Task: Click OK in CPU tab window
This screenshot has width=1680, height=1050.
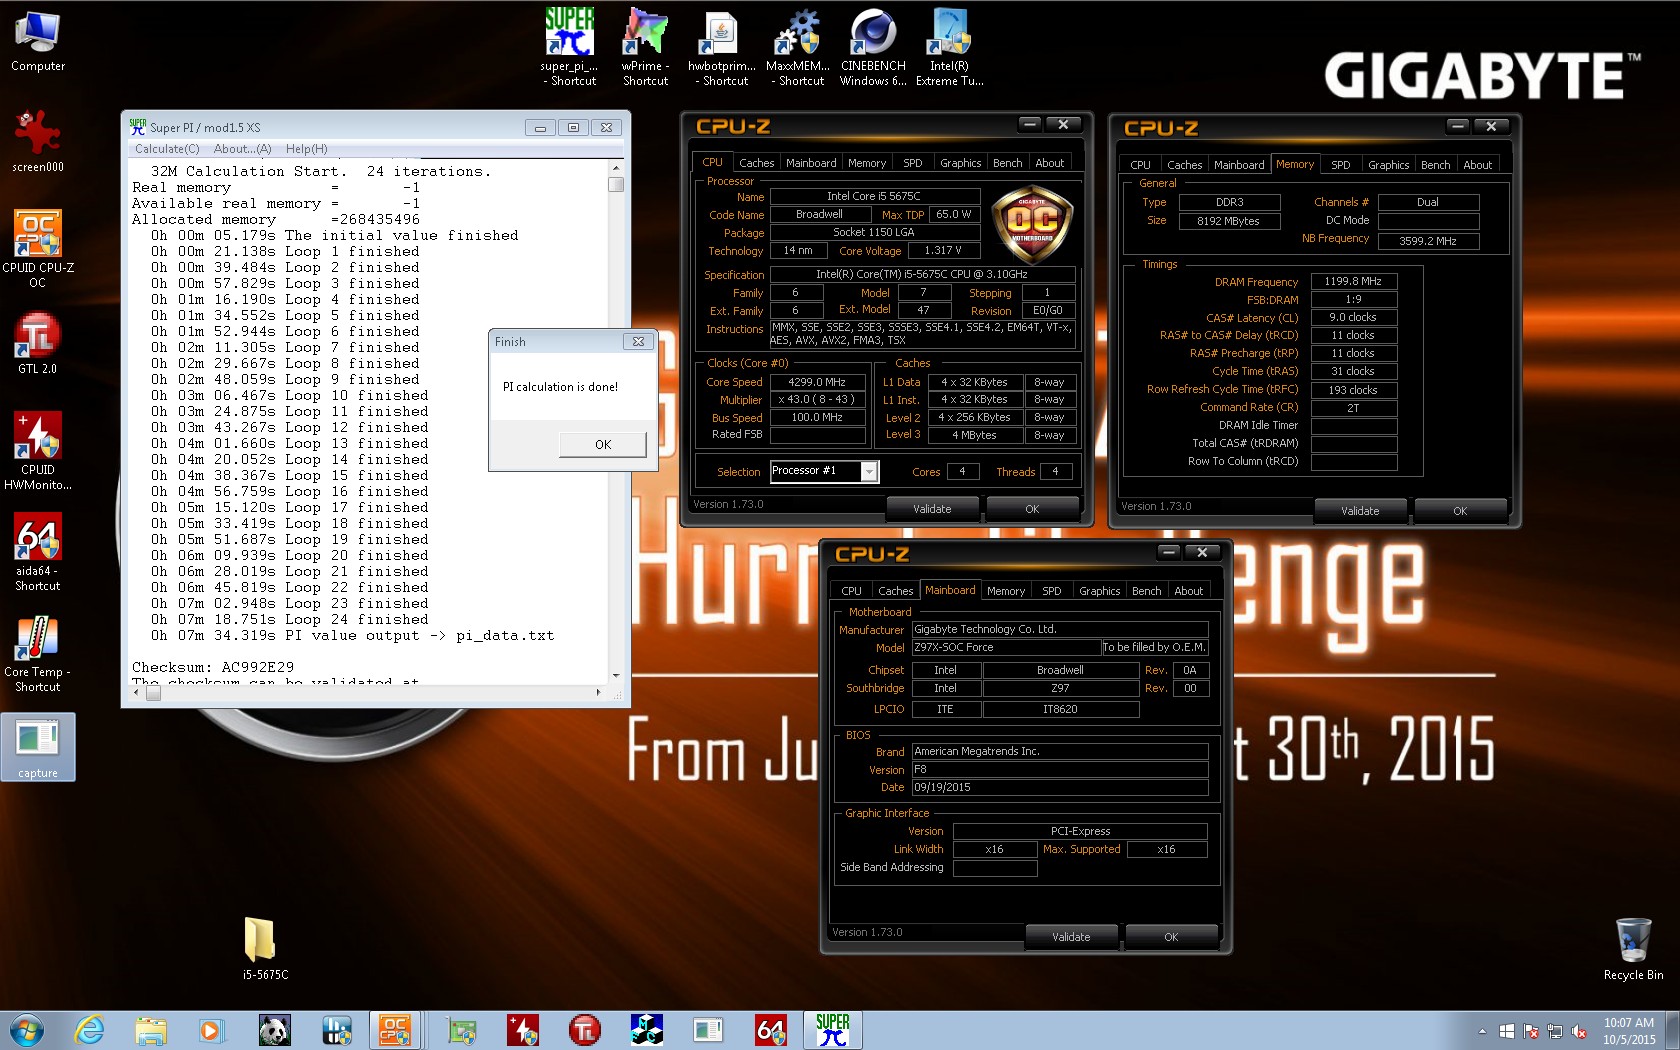Action: pos(1032,509)
